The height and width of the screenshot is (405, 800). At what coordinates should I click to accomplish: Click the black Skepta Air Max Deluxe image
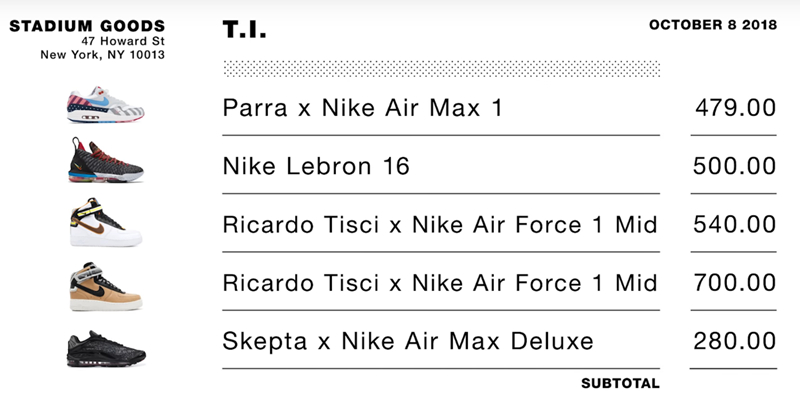(x=104, y=345)
